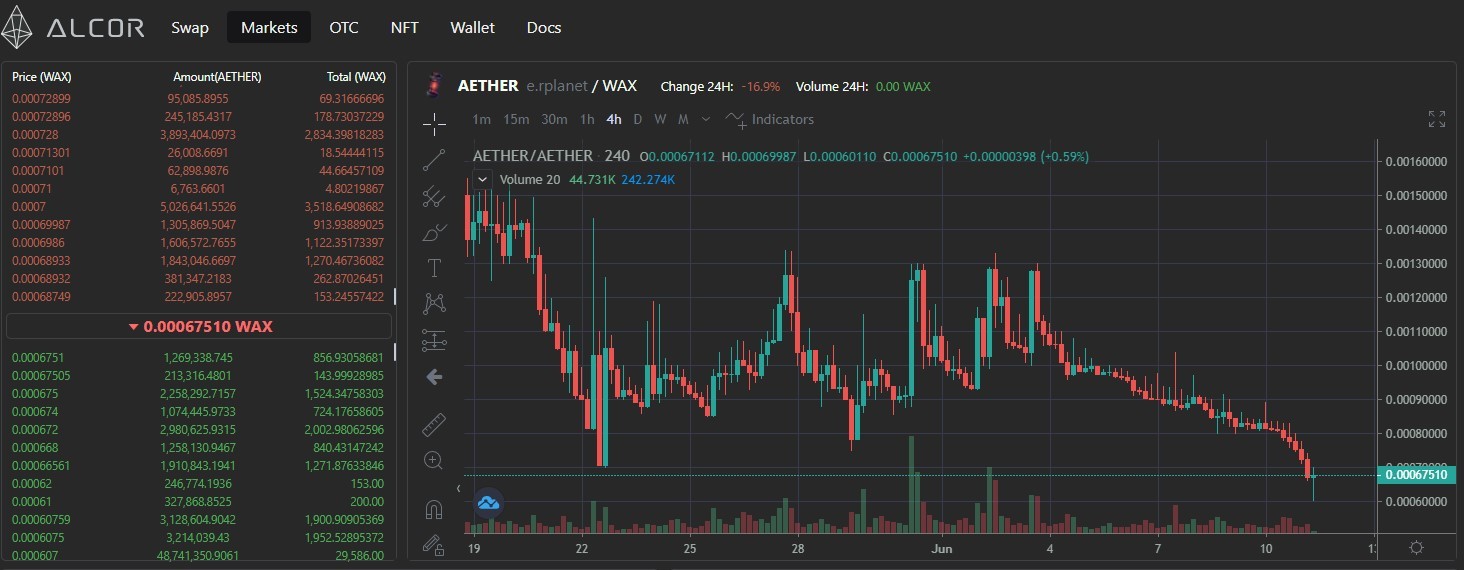Select the text annotation tool
Viewport: 1464px width, 570px height.
[434, 267]
